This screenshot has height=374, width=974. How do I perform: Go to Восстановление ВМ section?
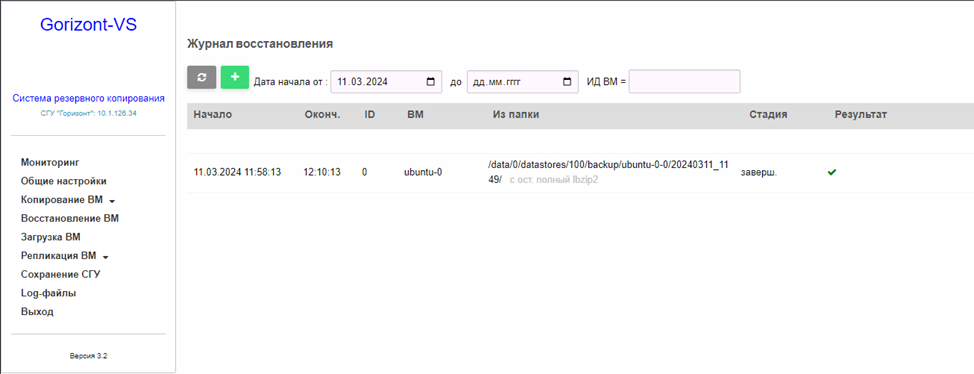70,219
